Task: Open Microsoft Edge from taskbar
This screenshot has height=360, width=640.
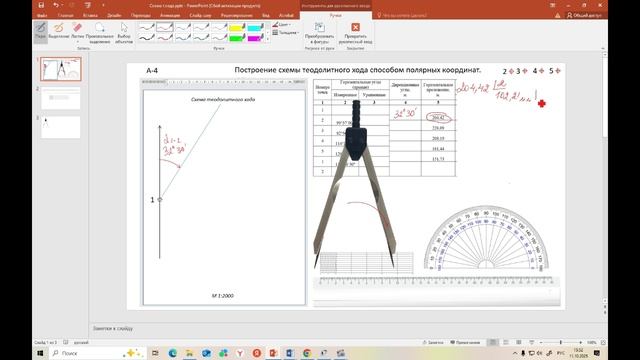Action: coord(173,353)
